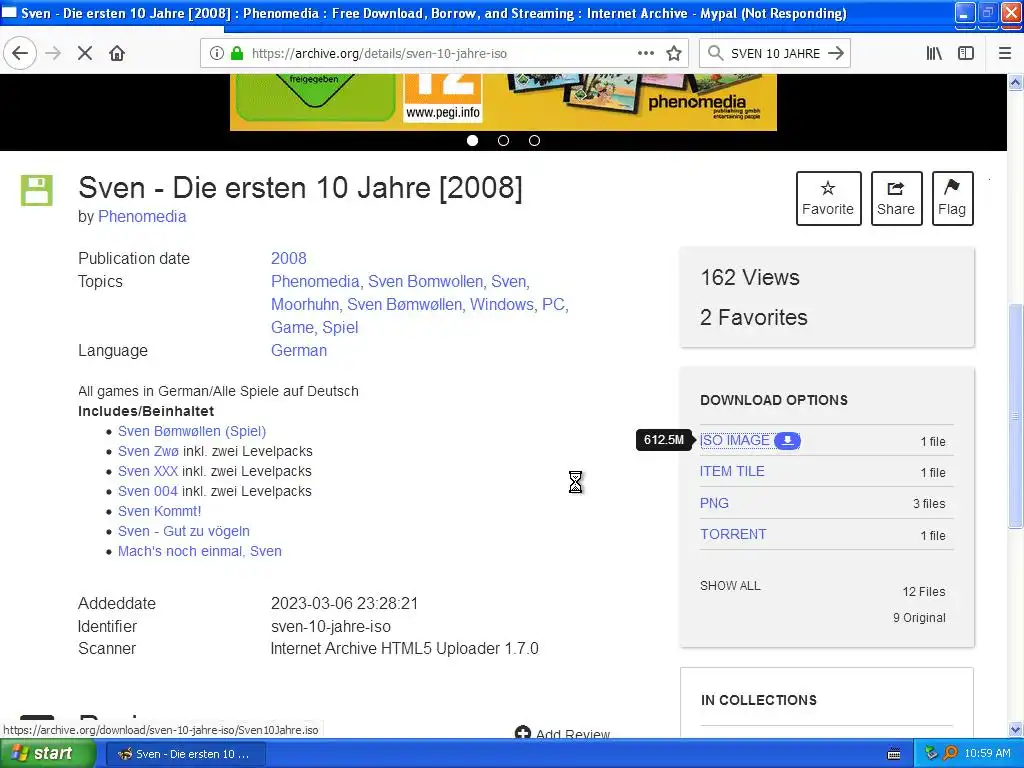The image size is (1024, 768).
Task: Go back to the previous page
Action: coord(20,54)
